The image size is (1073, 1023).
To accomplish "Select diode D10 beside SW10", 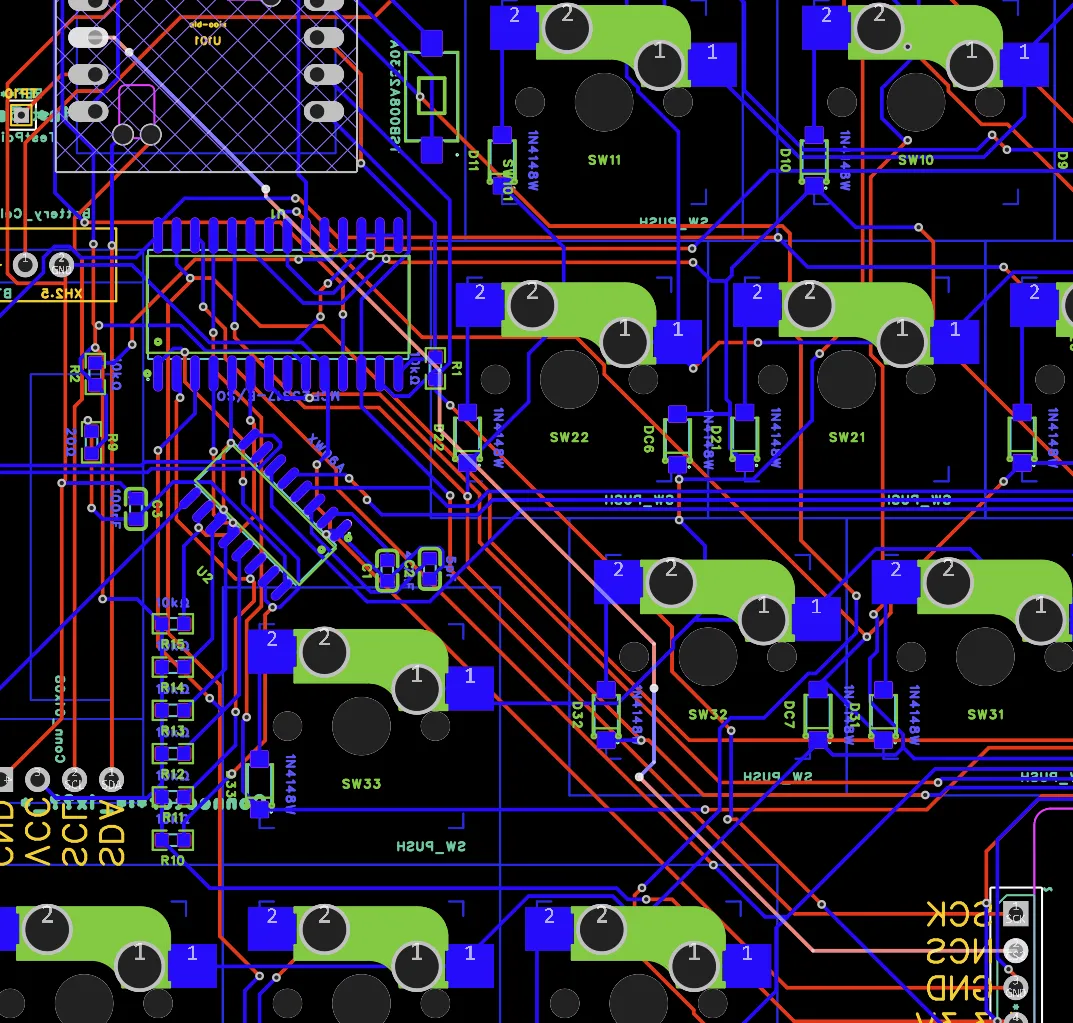I will (x=814, y=160).
